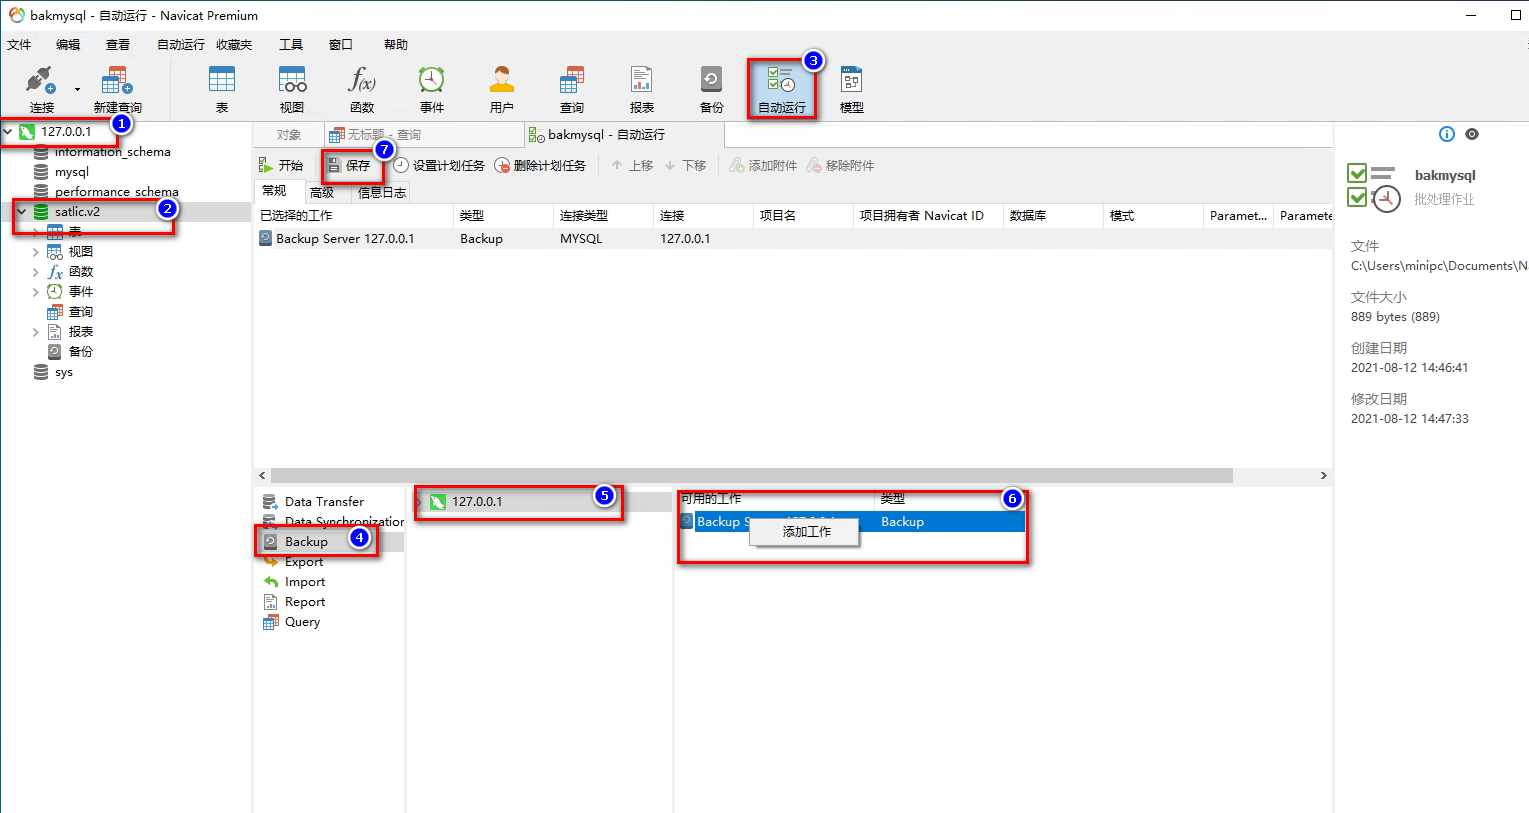Switch to the 对象 tab
Viewport: 1529px width, 813px height.
(x=289, y=135)
